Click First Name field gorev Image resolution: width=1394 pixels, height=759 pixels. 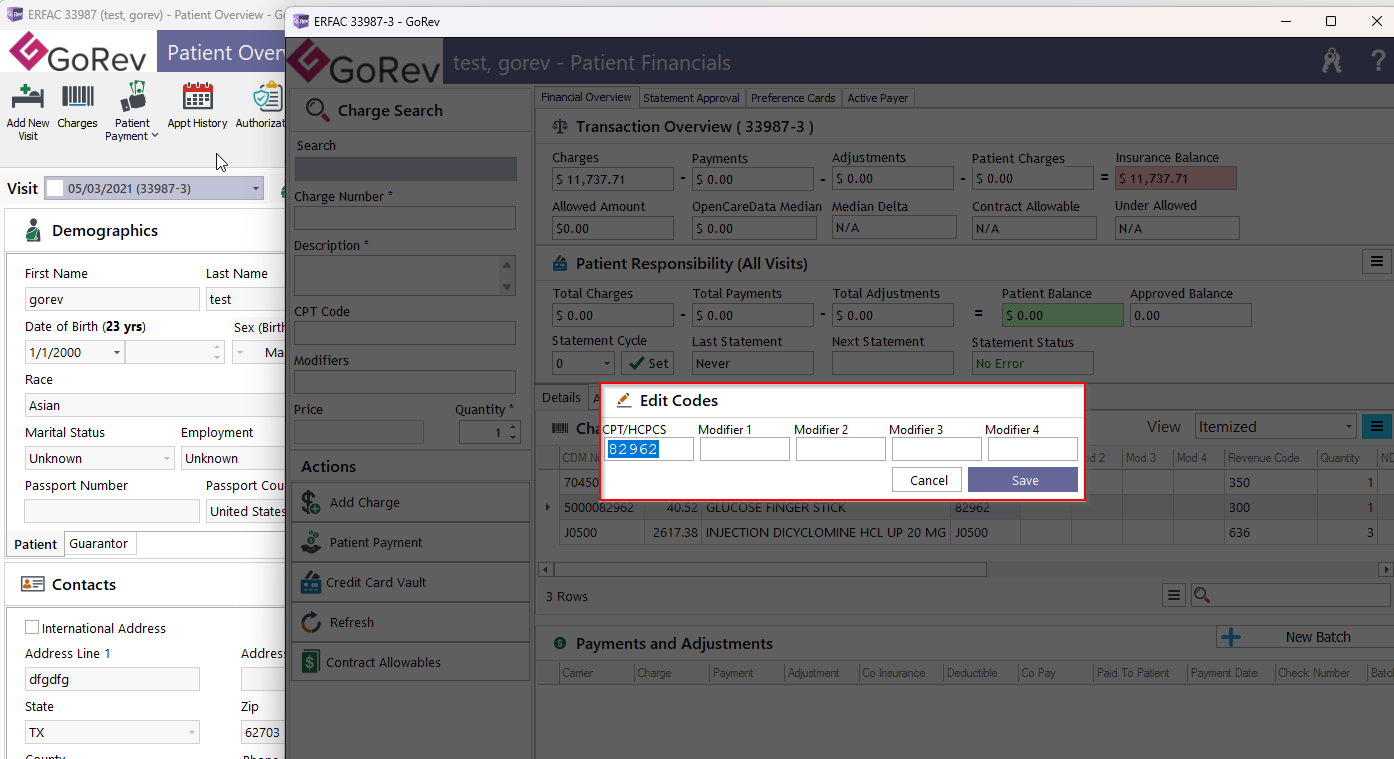pos(112,299)
